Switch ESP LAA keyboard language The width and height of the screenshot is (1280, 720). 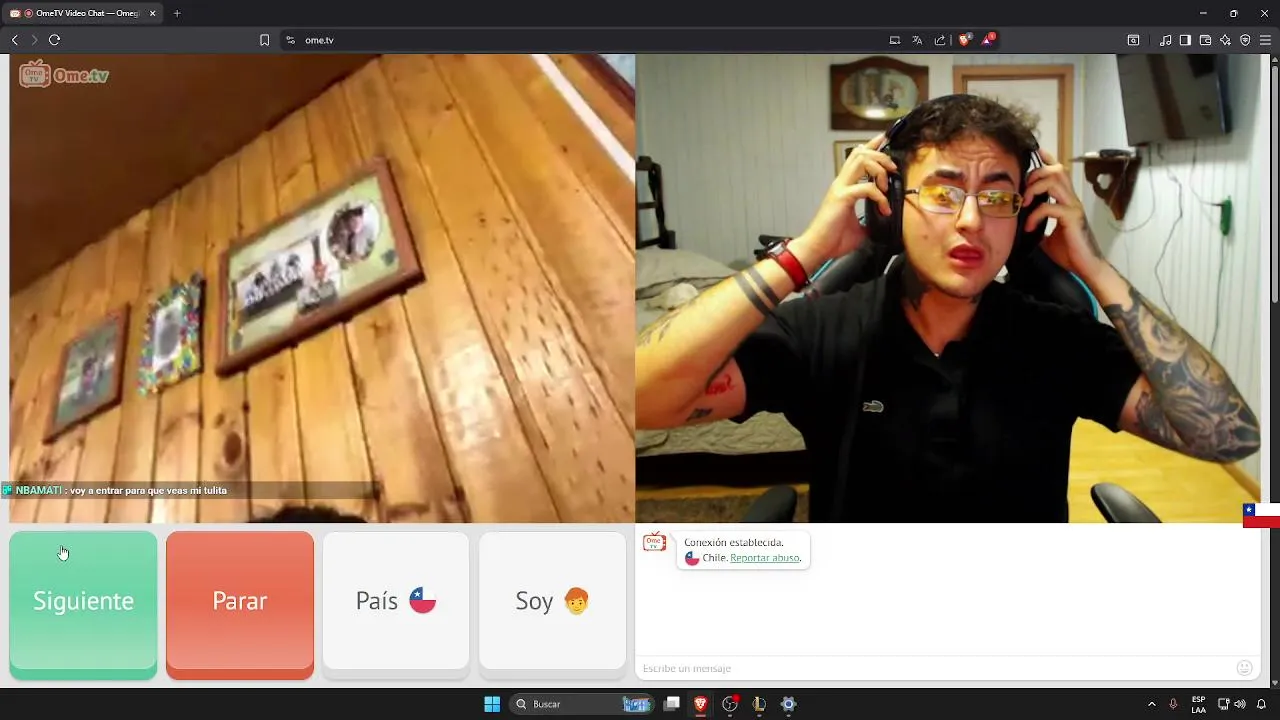click(1198, 704)
